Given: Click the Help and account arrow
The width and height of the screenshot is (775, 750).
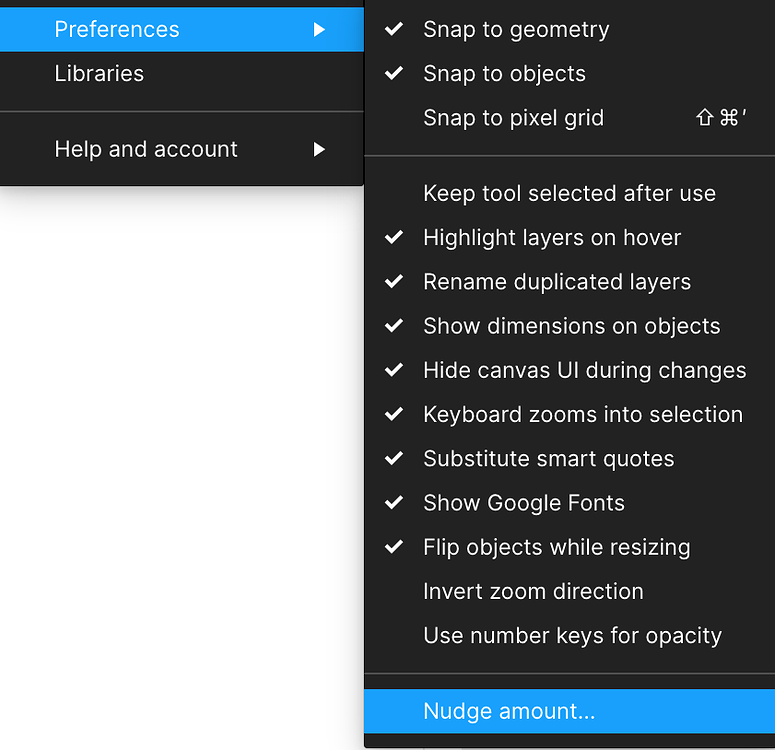Looking at the screenshot, I should point(319,150).
